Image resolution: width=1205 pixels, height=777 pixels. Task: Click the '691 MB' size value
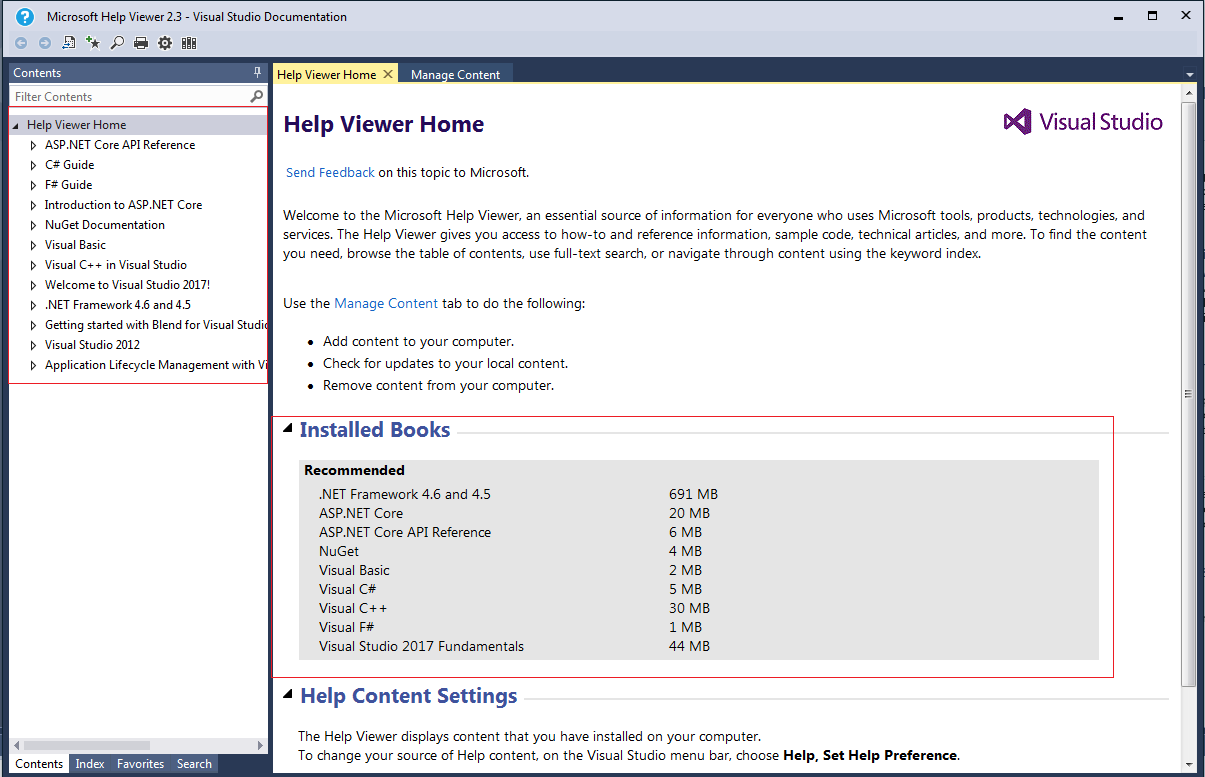(x=693, y=494)
